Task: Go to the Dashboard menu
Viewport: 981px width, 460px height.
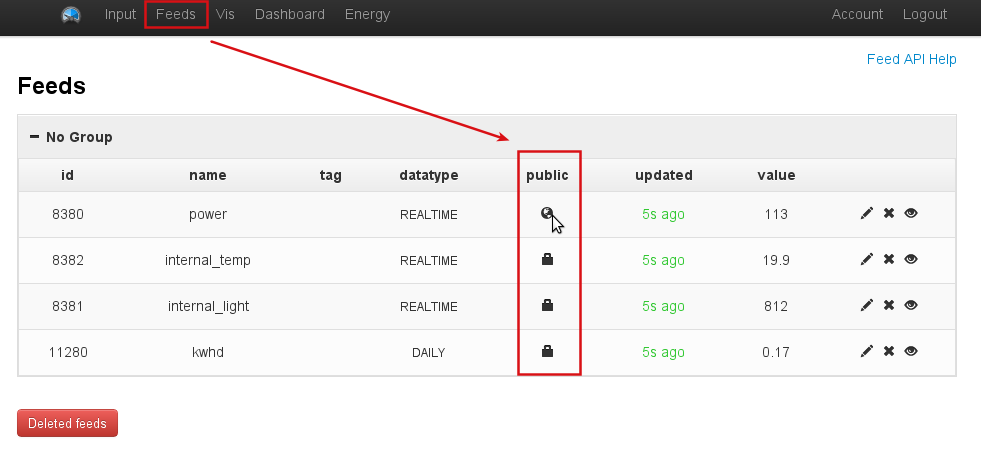Action: click(289, 15)
